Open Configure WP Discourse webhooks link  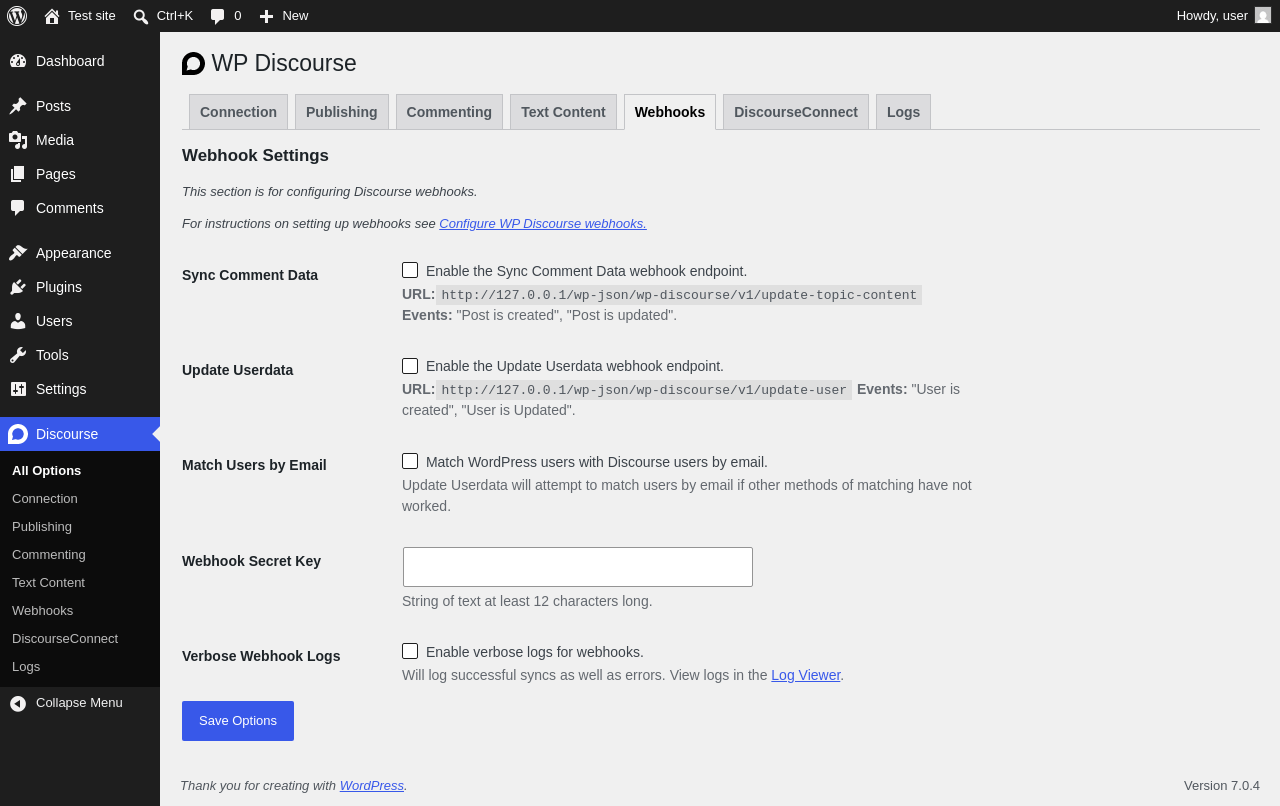(x=543, y=223)
